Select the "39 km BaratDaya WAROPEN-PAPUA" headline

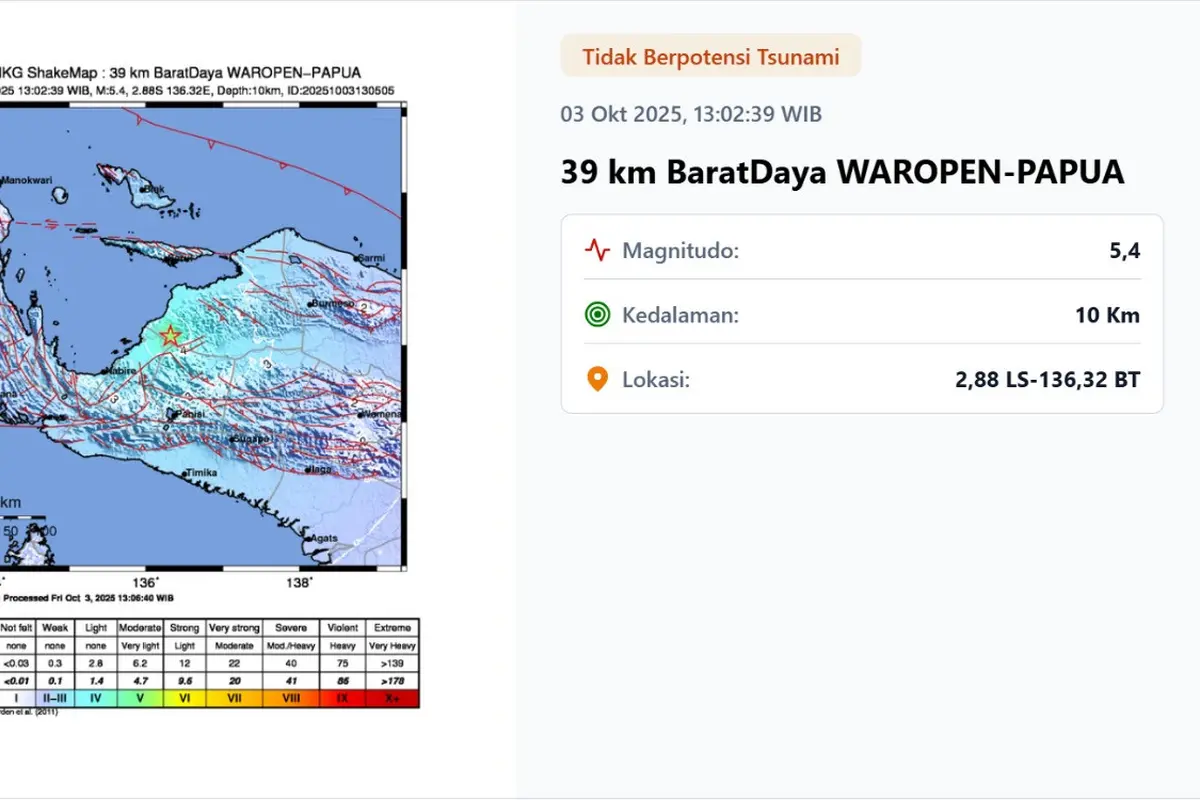point(842,172)
